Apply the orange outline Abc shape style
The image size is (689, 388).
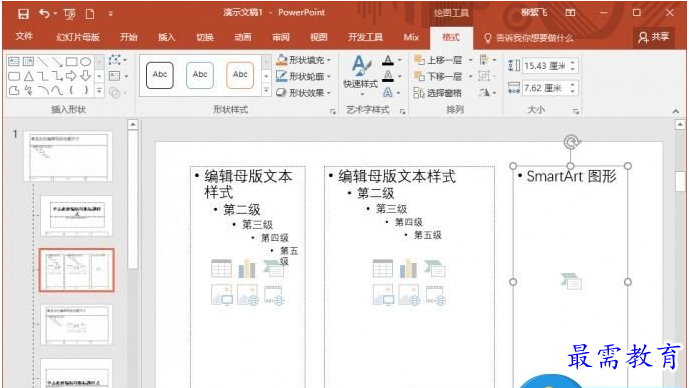240,75
